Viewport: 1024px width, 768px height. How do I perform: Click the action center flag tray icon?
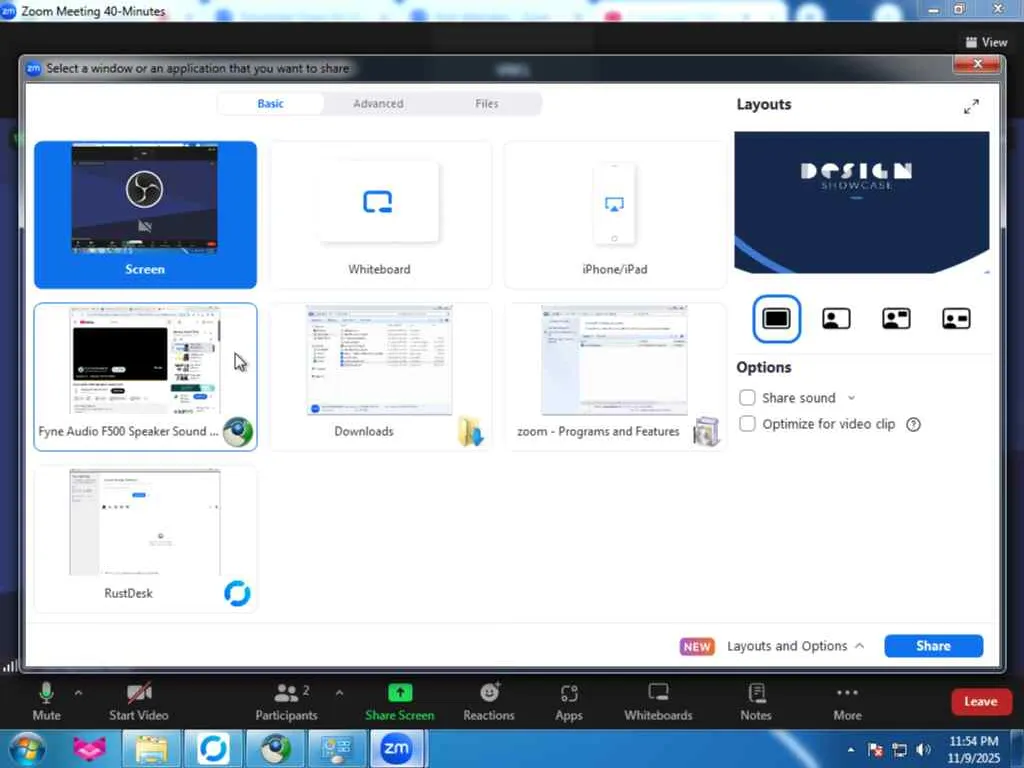tap(875, 750)
